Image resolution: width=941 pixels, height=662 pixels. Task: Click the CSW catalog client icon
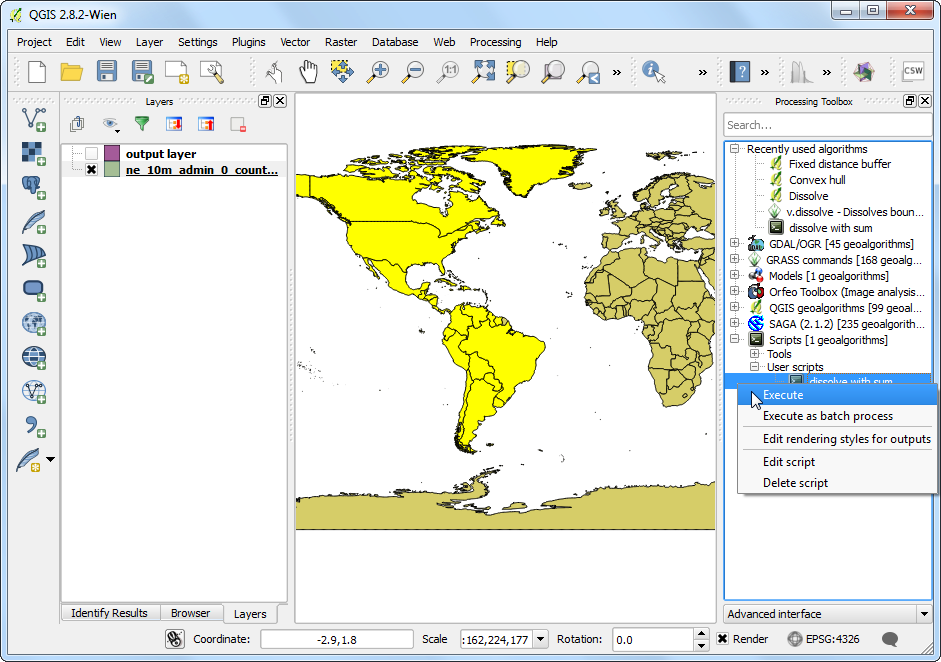[x=913, y=71]
